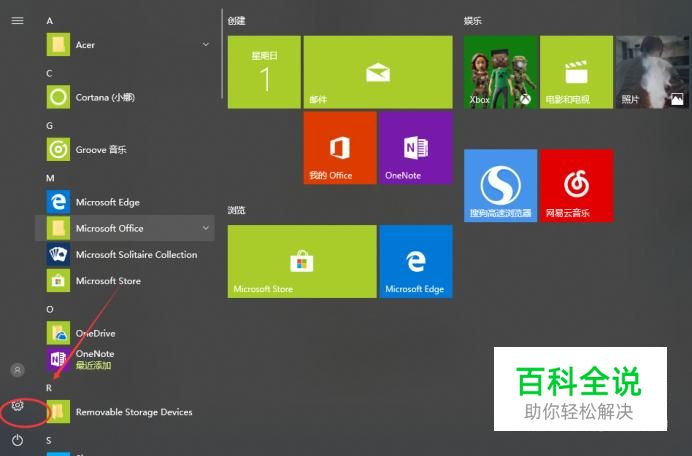Open the Photos tile
Image resolution: width=692 pixels, height=456 pixels.
tap(652, 72)
